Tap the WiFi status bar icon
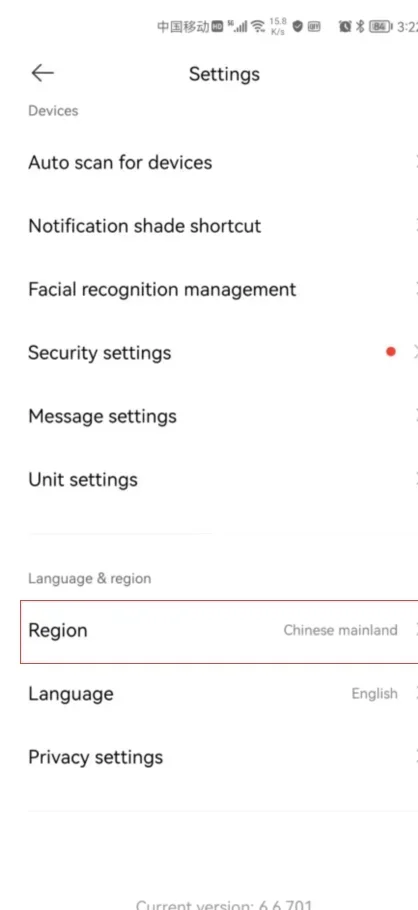Viewport: 418px width, 910px height. (x=258, y=26)
